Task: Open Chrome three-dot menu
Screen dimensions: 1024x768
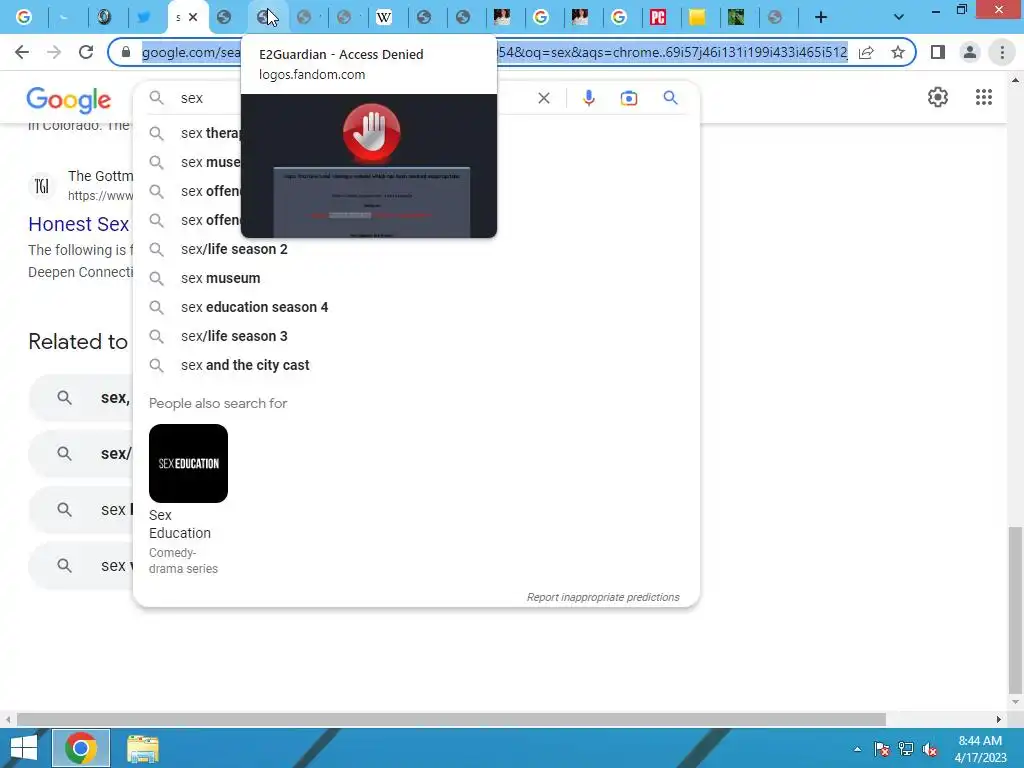Action: 1002,52
